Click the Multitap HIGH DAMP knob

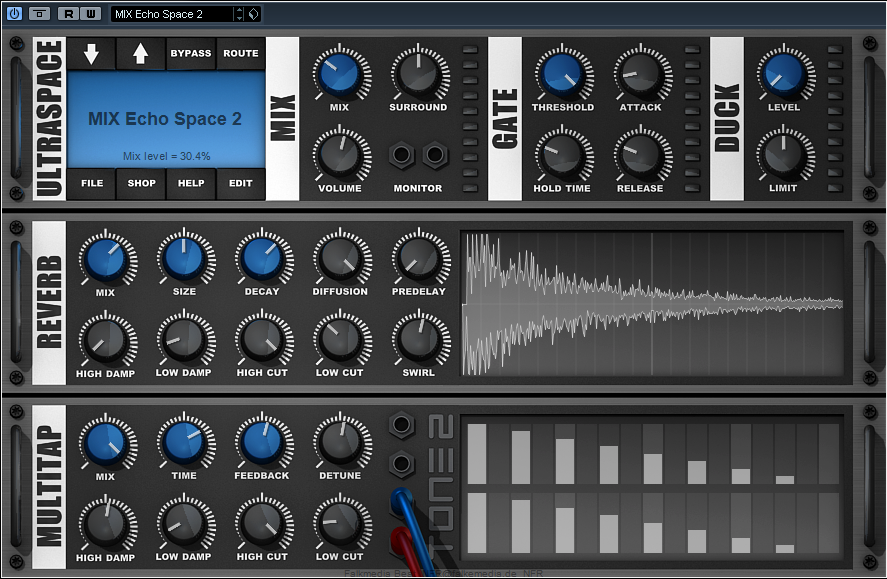point(107,524)
